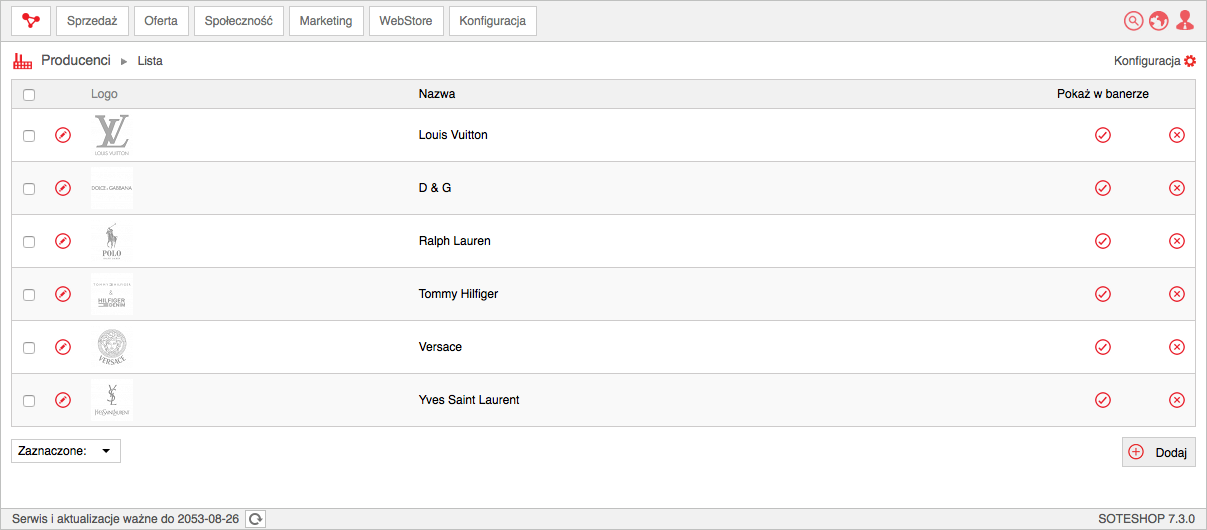Open the globe language icon

coord(1159,21)
